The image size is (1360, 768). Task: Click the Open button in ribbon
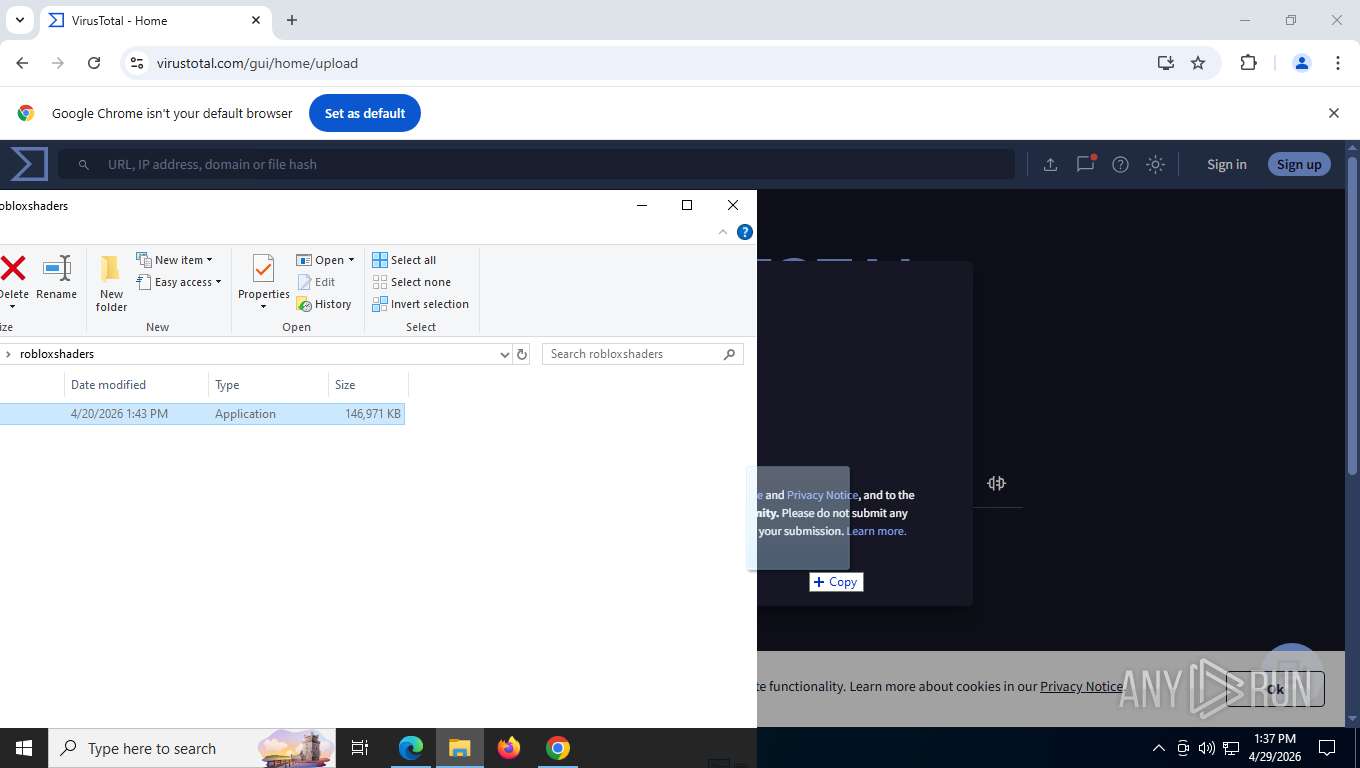(325, 260)
